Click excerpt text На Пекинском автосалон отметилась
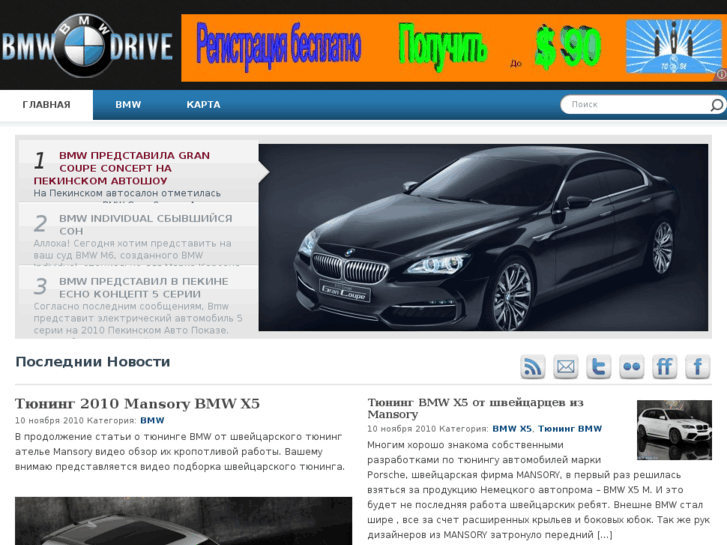The width and height of the screenshot is (727, 545). pos(127,193)
